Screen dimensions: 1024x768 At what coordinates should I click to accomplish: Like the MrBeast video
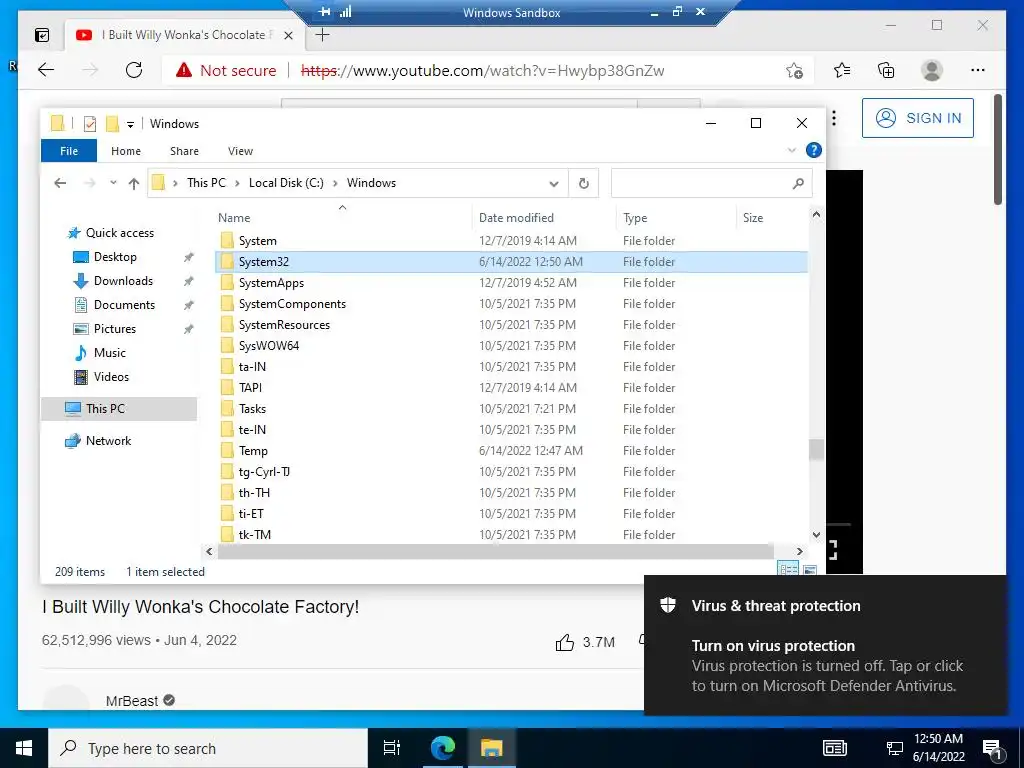[565, 643]
